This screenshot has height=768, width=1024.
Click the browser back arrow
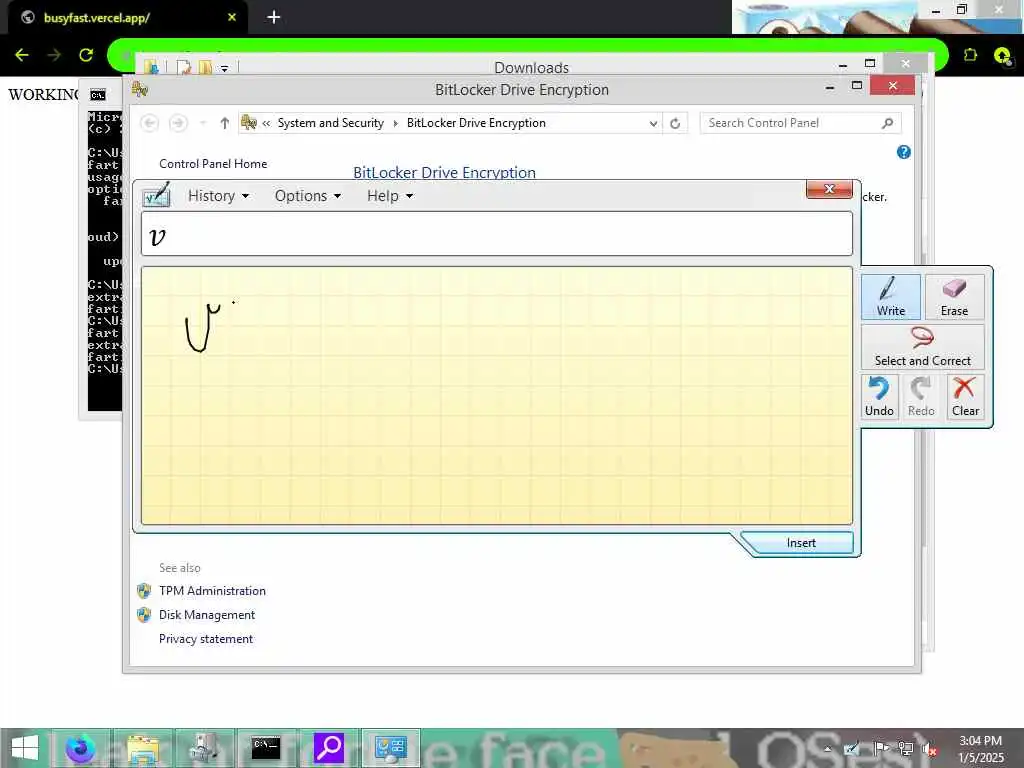[x=22, y=55]
